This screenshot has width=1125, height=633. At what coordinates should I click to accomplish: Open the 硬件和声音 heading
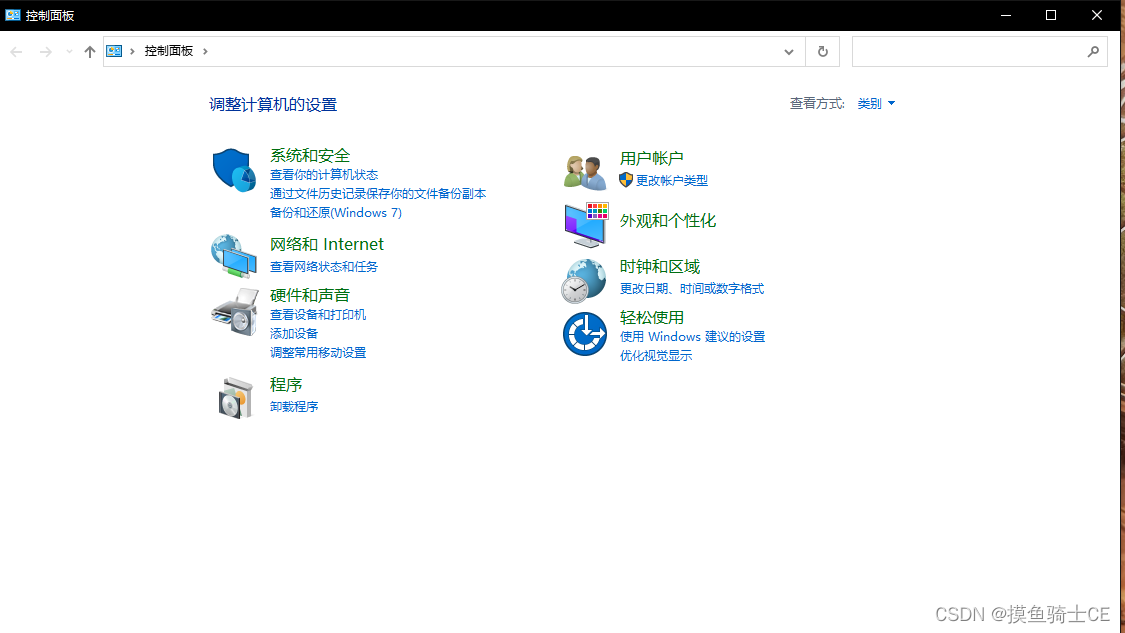(310, 295)
